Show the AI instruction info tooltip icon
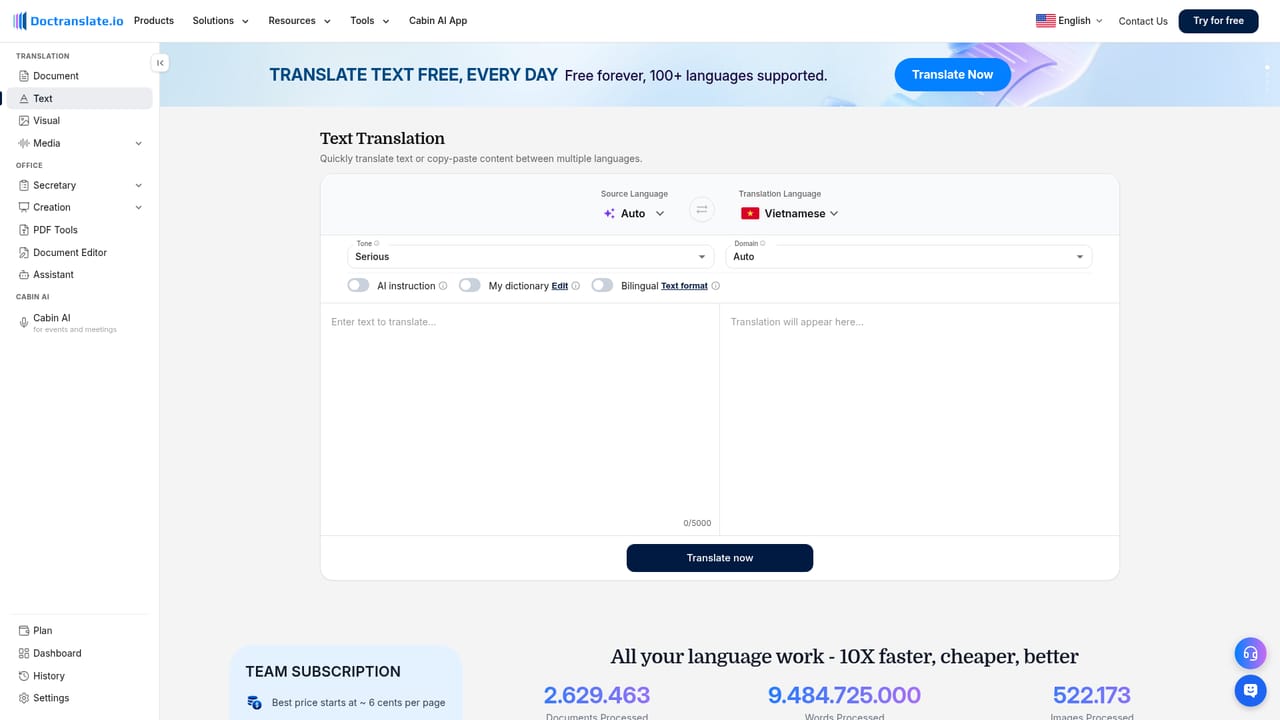Viewport: 1280px width, 720px height. (x=443, y=286)
